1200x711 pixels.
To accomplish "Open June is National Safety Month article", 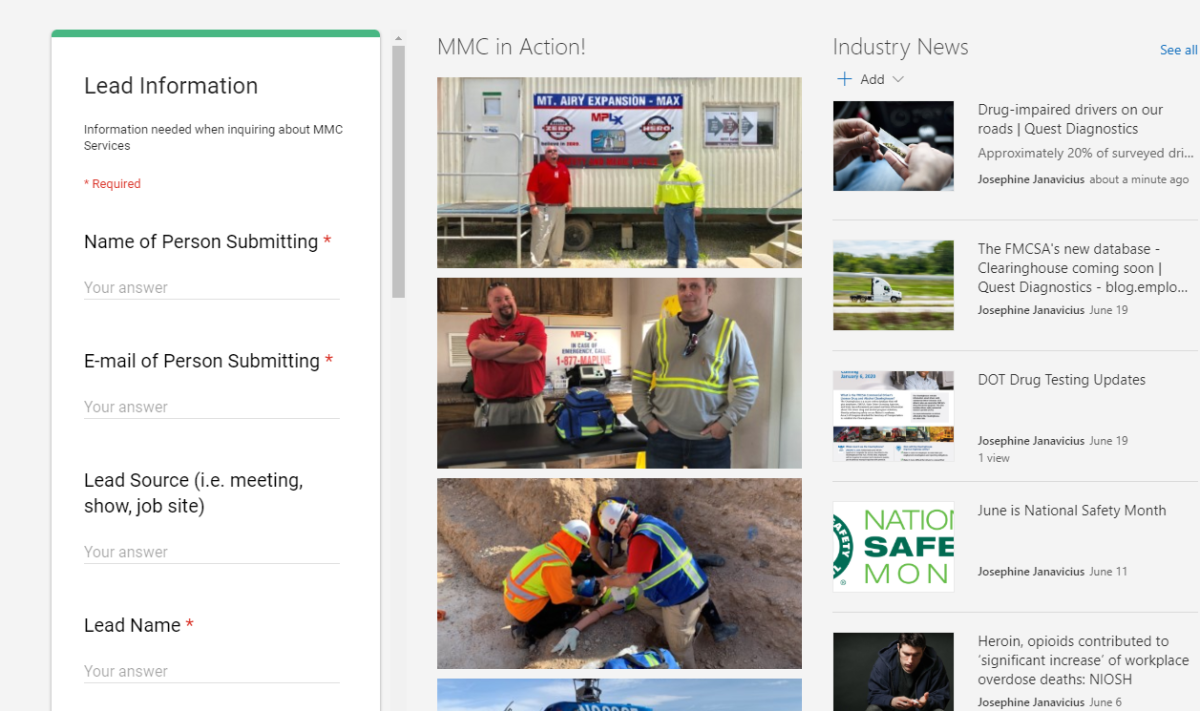I will (1071, 510).
